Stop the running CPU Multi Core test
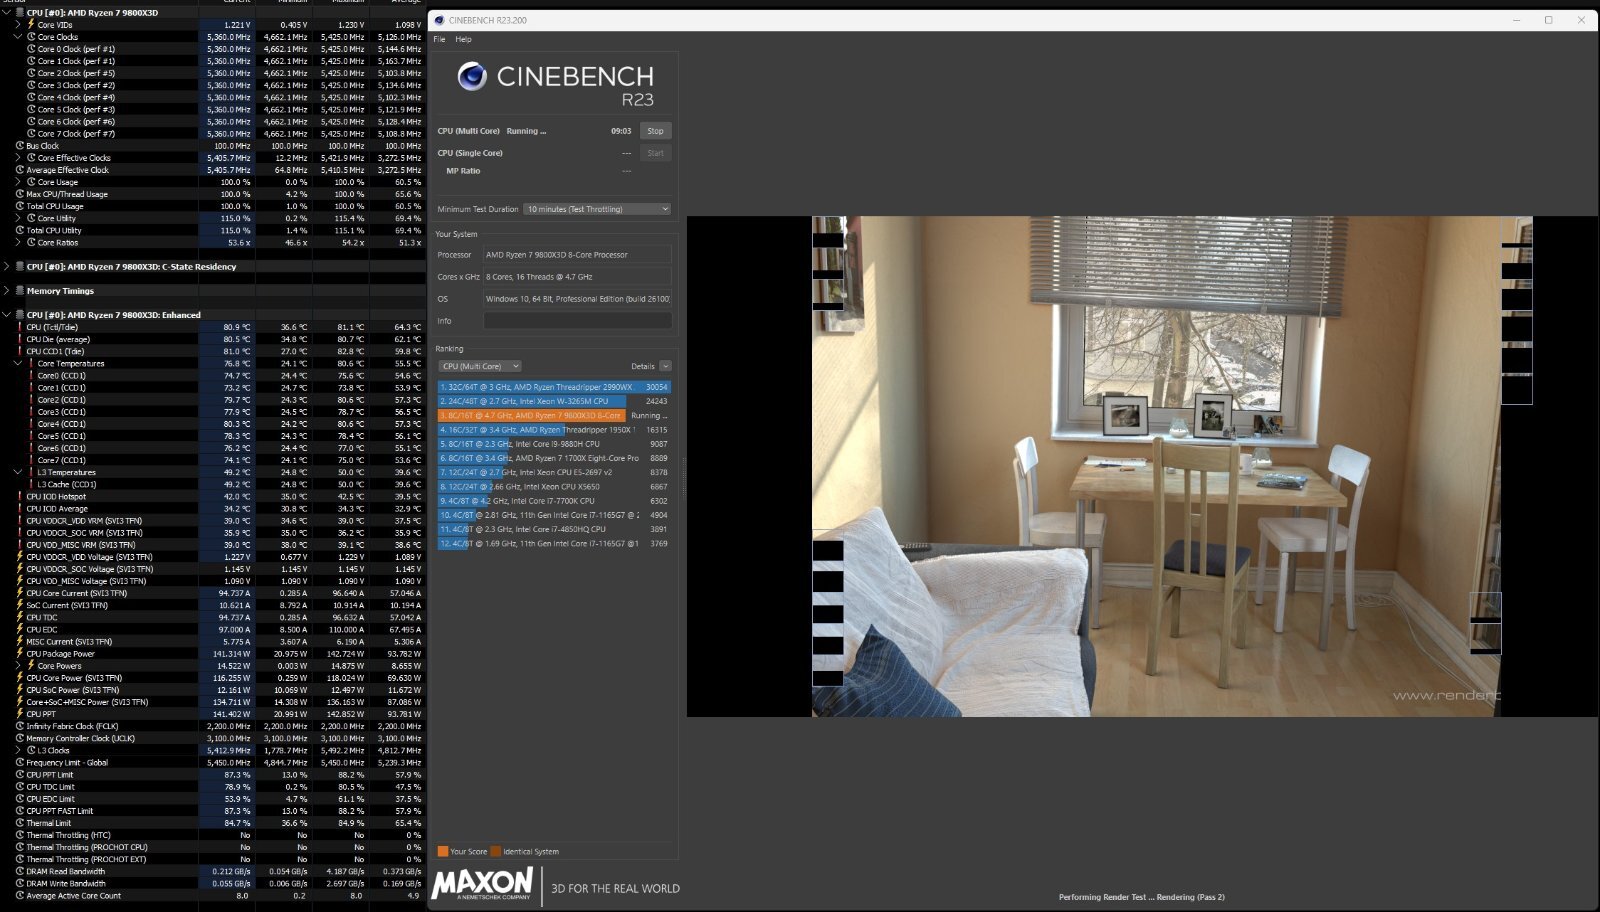 655,131
